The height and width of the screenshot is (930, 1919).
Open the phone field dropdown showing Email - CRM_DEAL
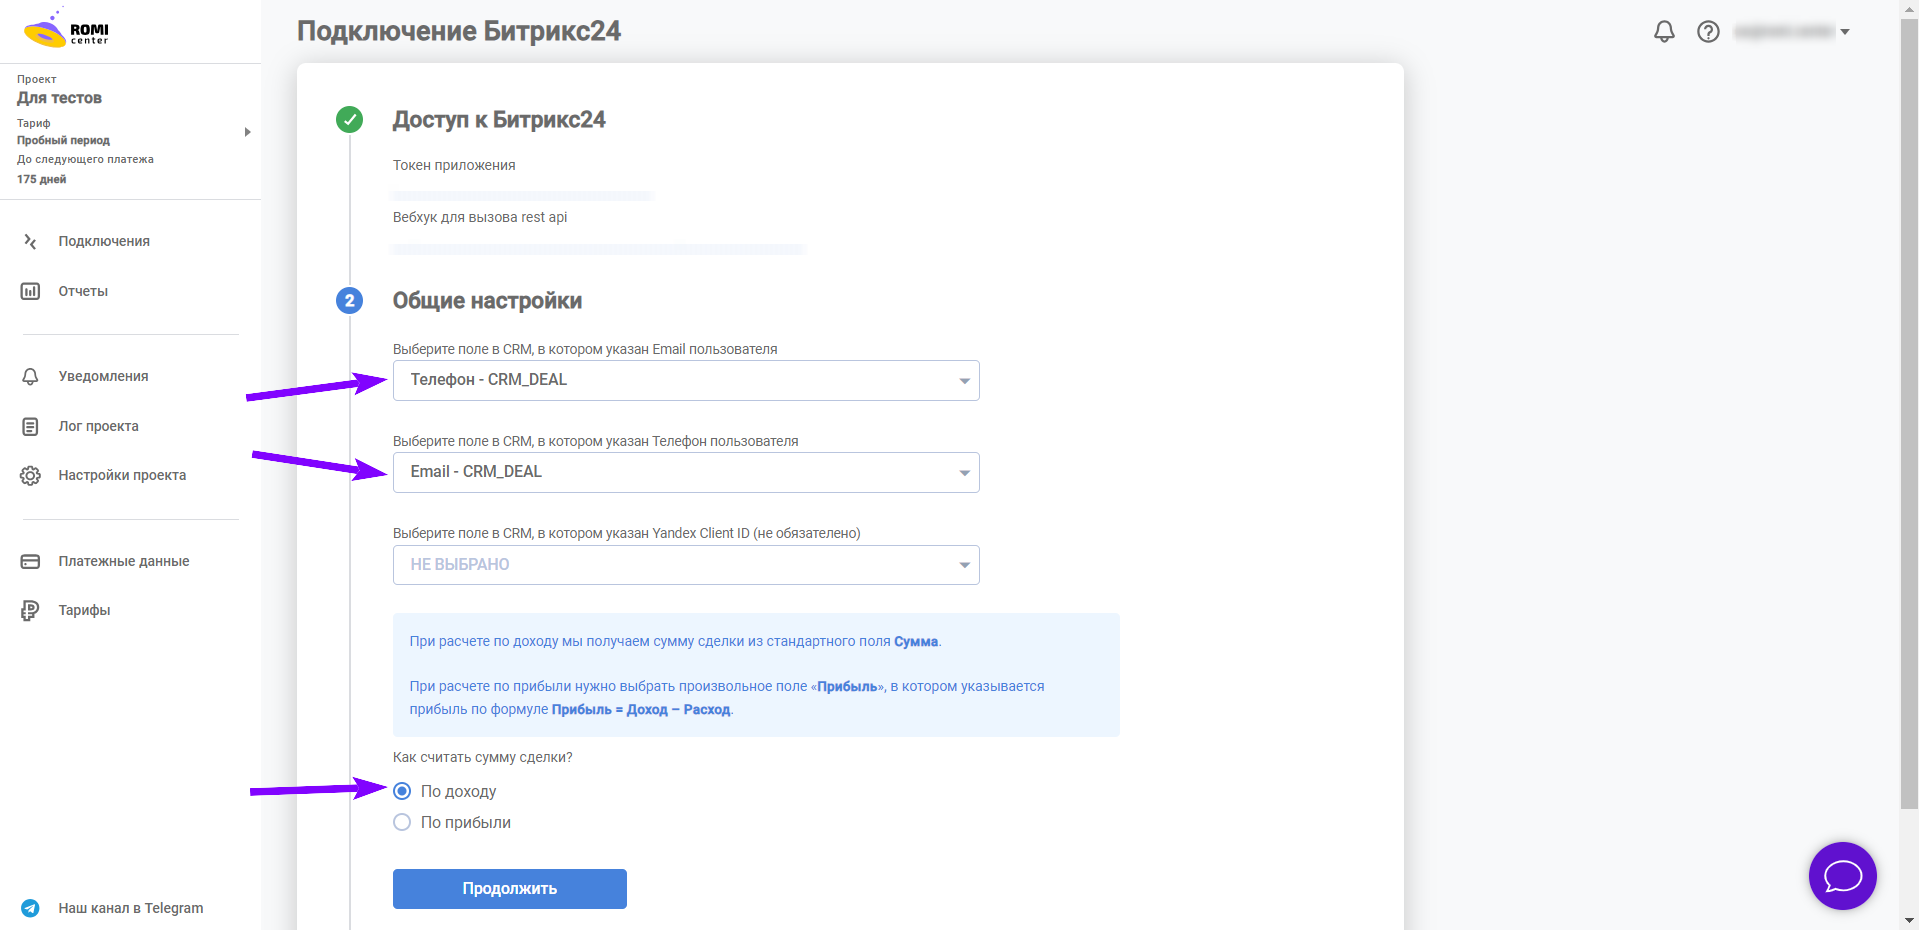click(x=686, y=472)
